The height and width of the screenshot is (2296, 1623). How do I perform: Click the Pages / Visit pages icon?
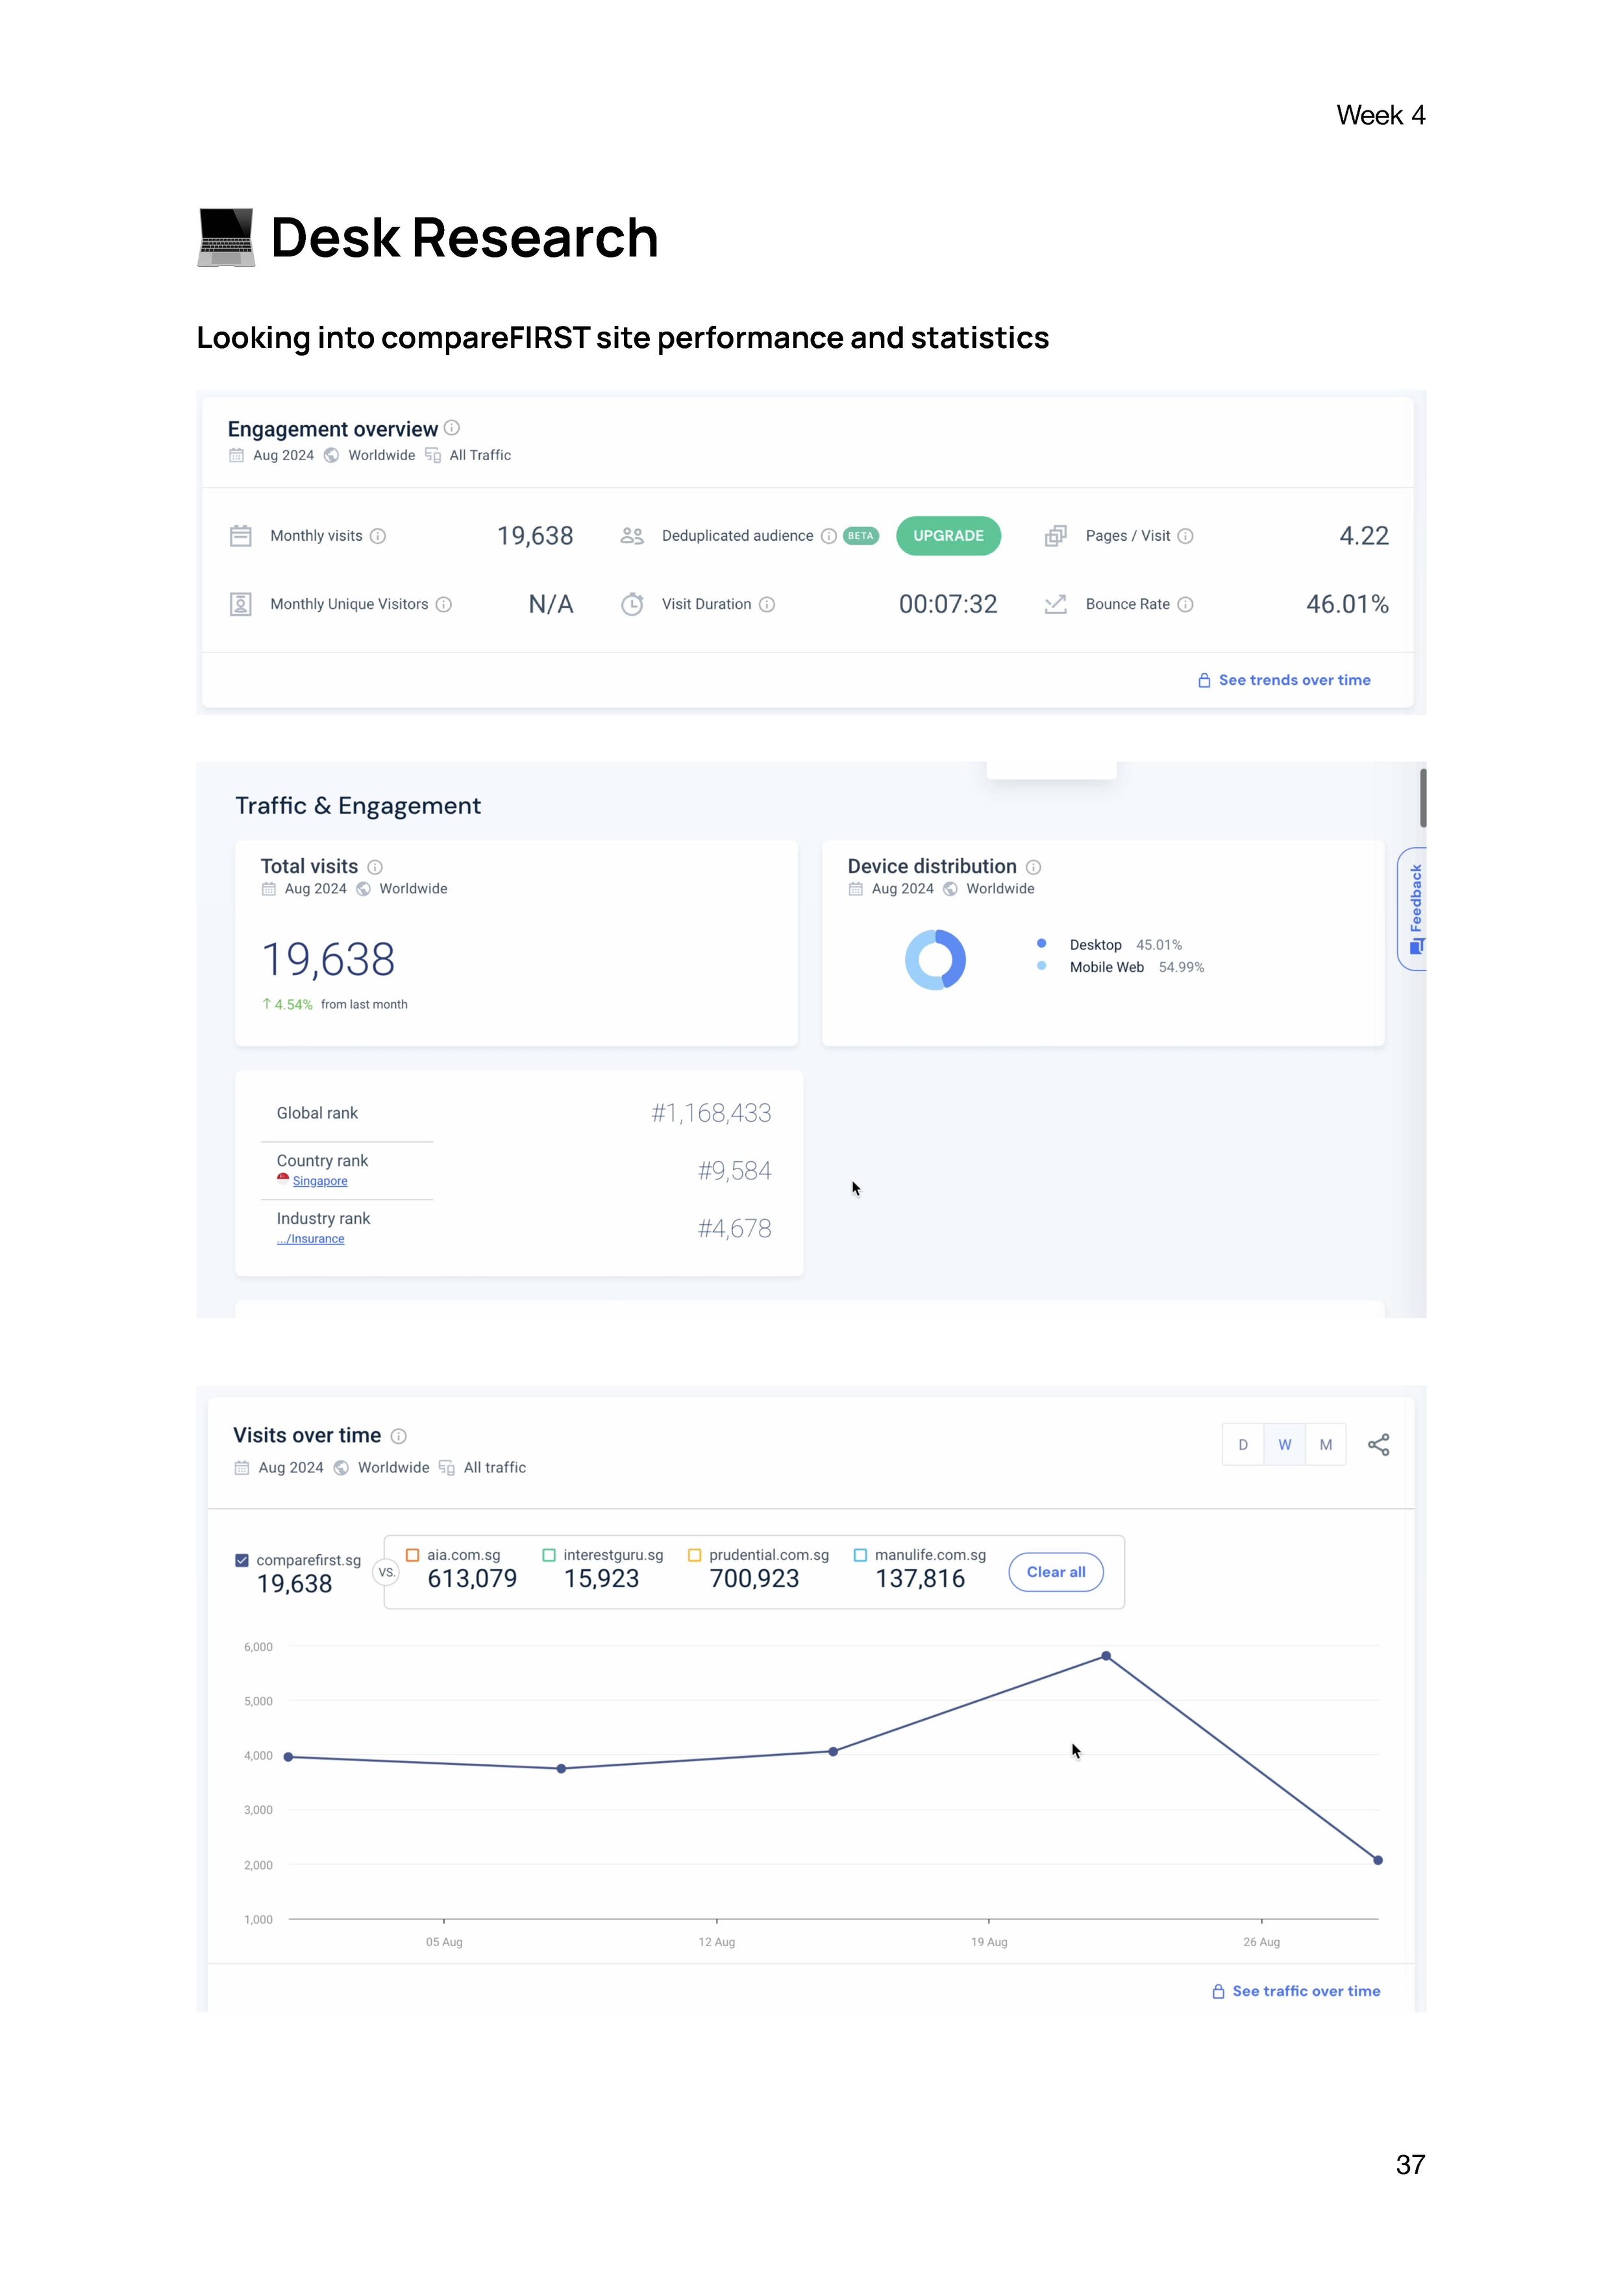click(x=1055, y=536)
